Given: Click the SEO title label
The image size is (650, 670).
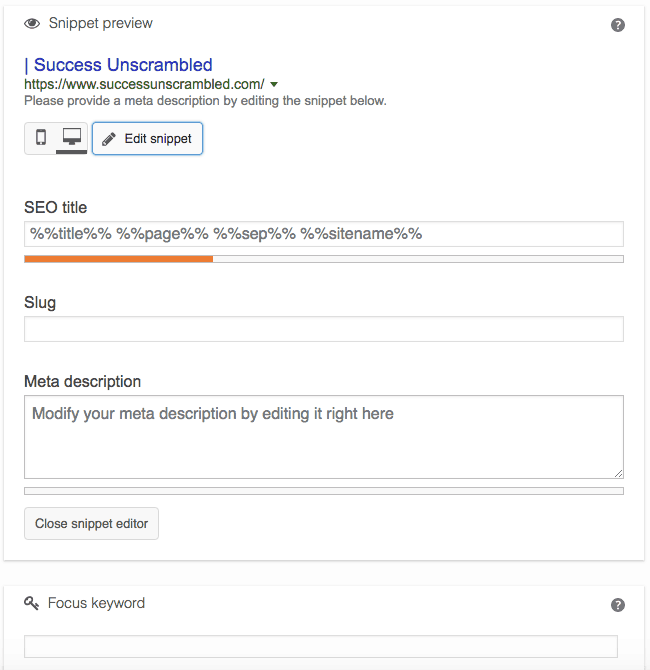Looking at the screenshot, I should click(x=56, y=208).
